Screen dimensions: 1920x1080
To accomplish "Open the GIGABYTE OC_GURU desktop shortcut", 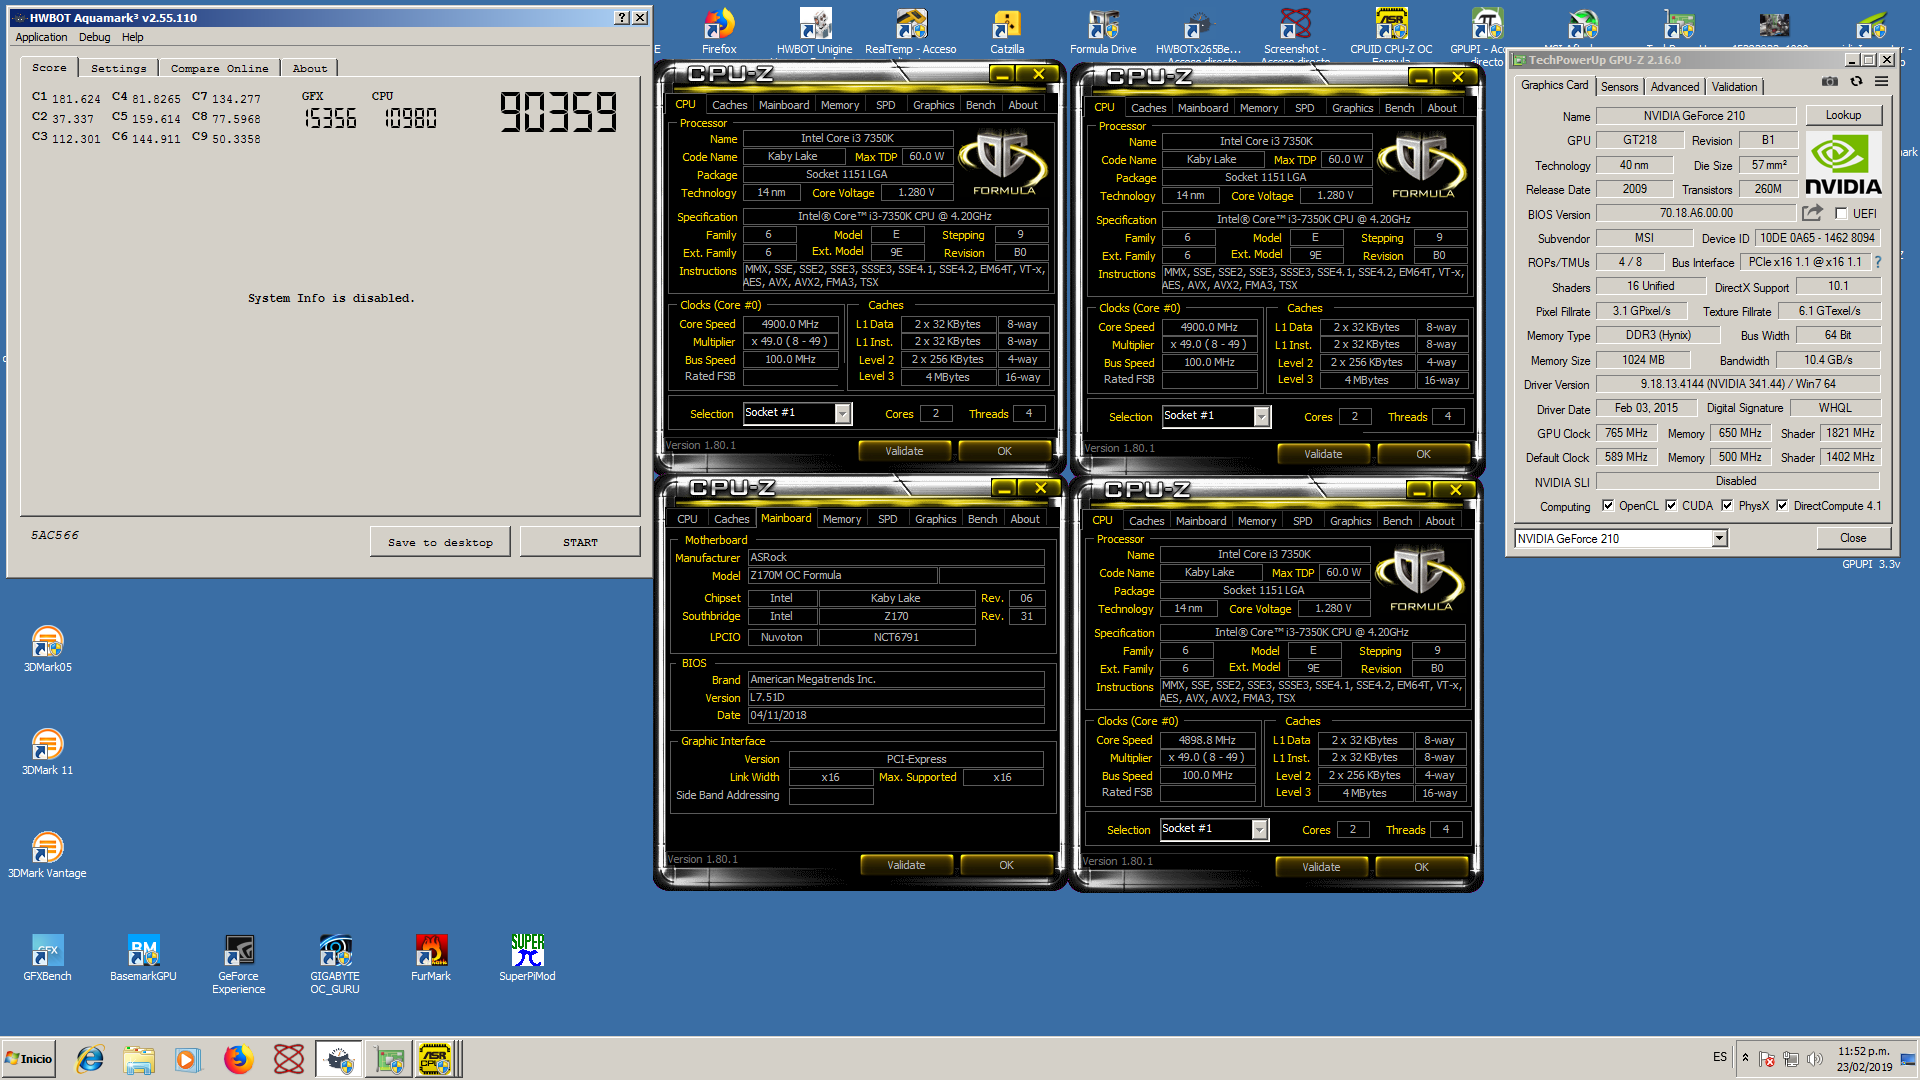I will point(335,964).
